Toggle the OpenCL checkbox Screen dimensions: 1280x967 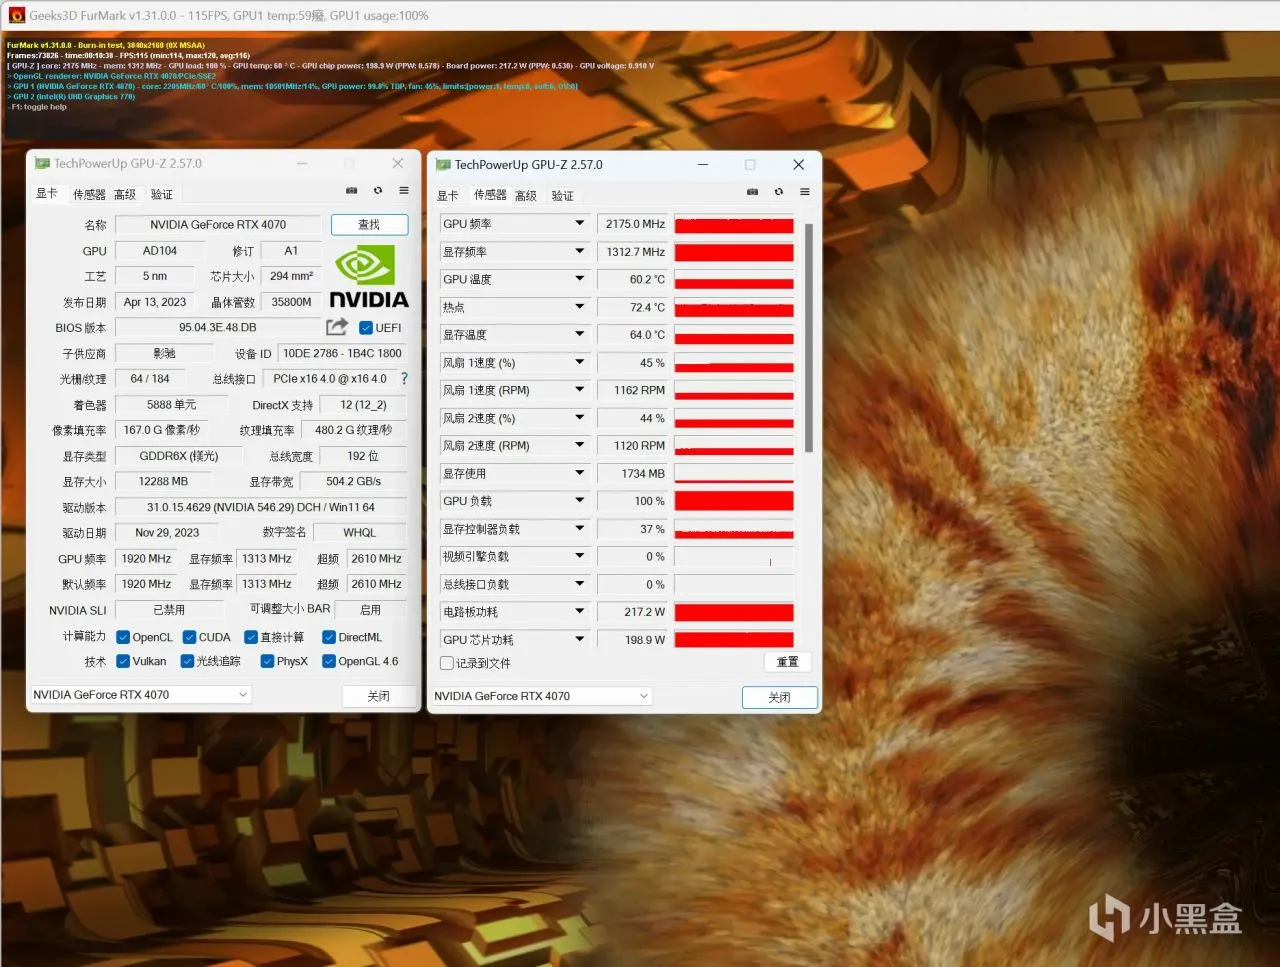[123, 637]
